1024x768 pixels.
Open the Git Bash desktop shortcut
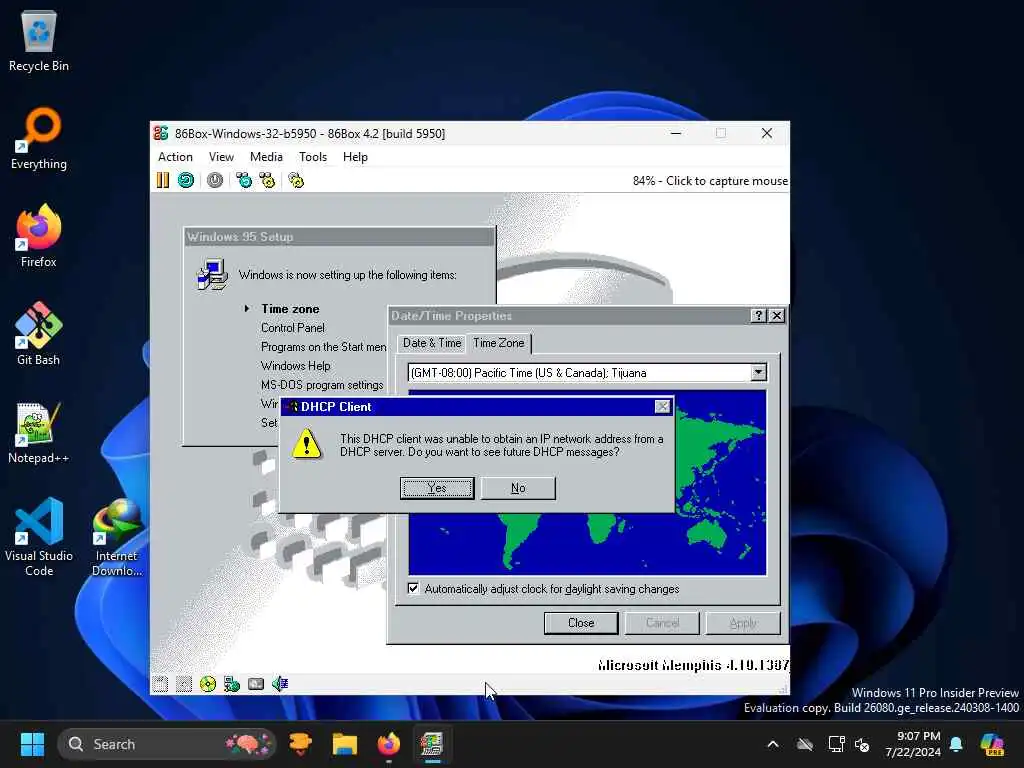coord(39,334)
